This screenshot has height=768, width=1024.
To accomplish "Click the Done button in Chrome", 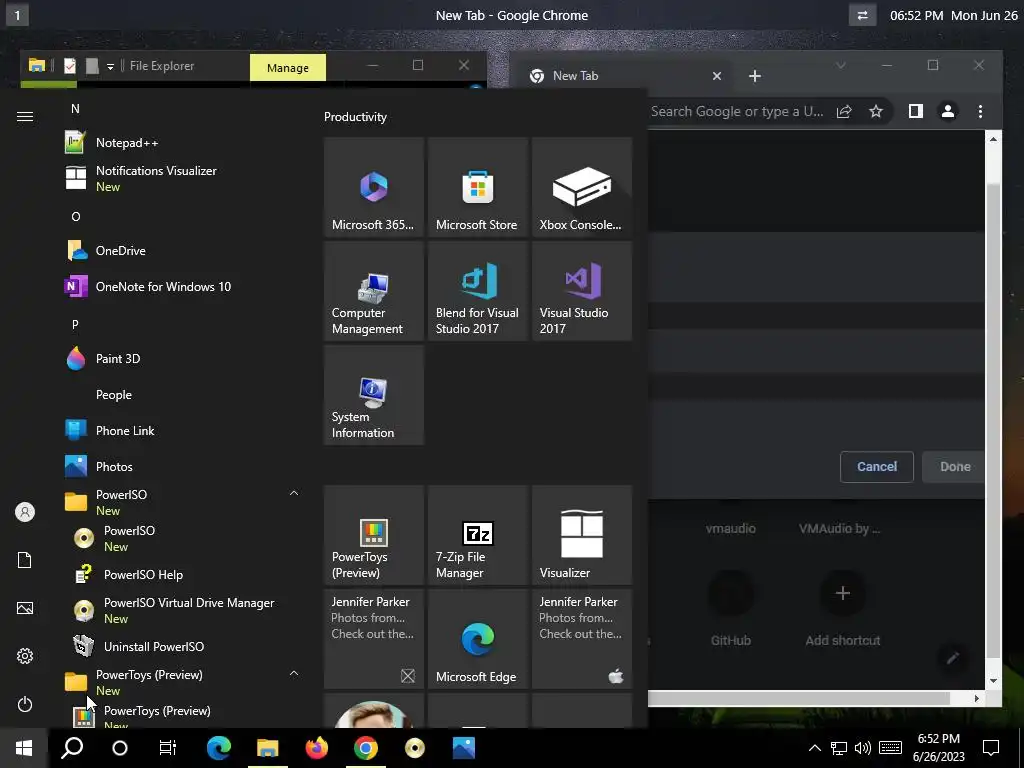I will 955,466.
